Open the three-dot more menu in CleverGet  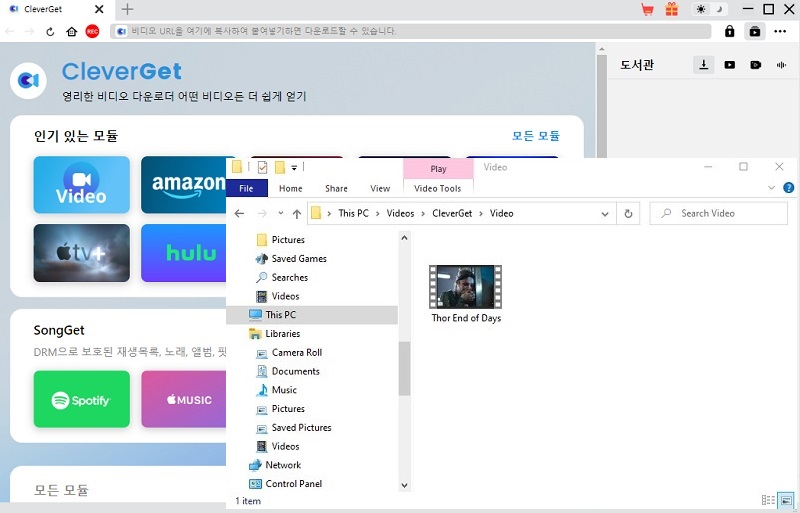coord(780,31)
